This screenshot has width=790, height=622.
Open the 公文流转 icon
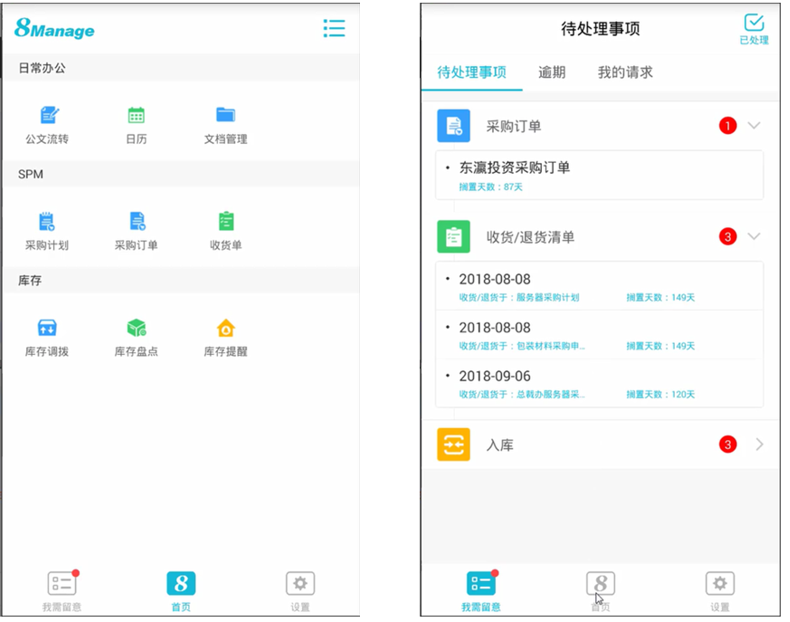click(48, 116)
